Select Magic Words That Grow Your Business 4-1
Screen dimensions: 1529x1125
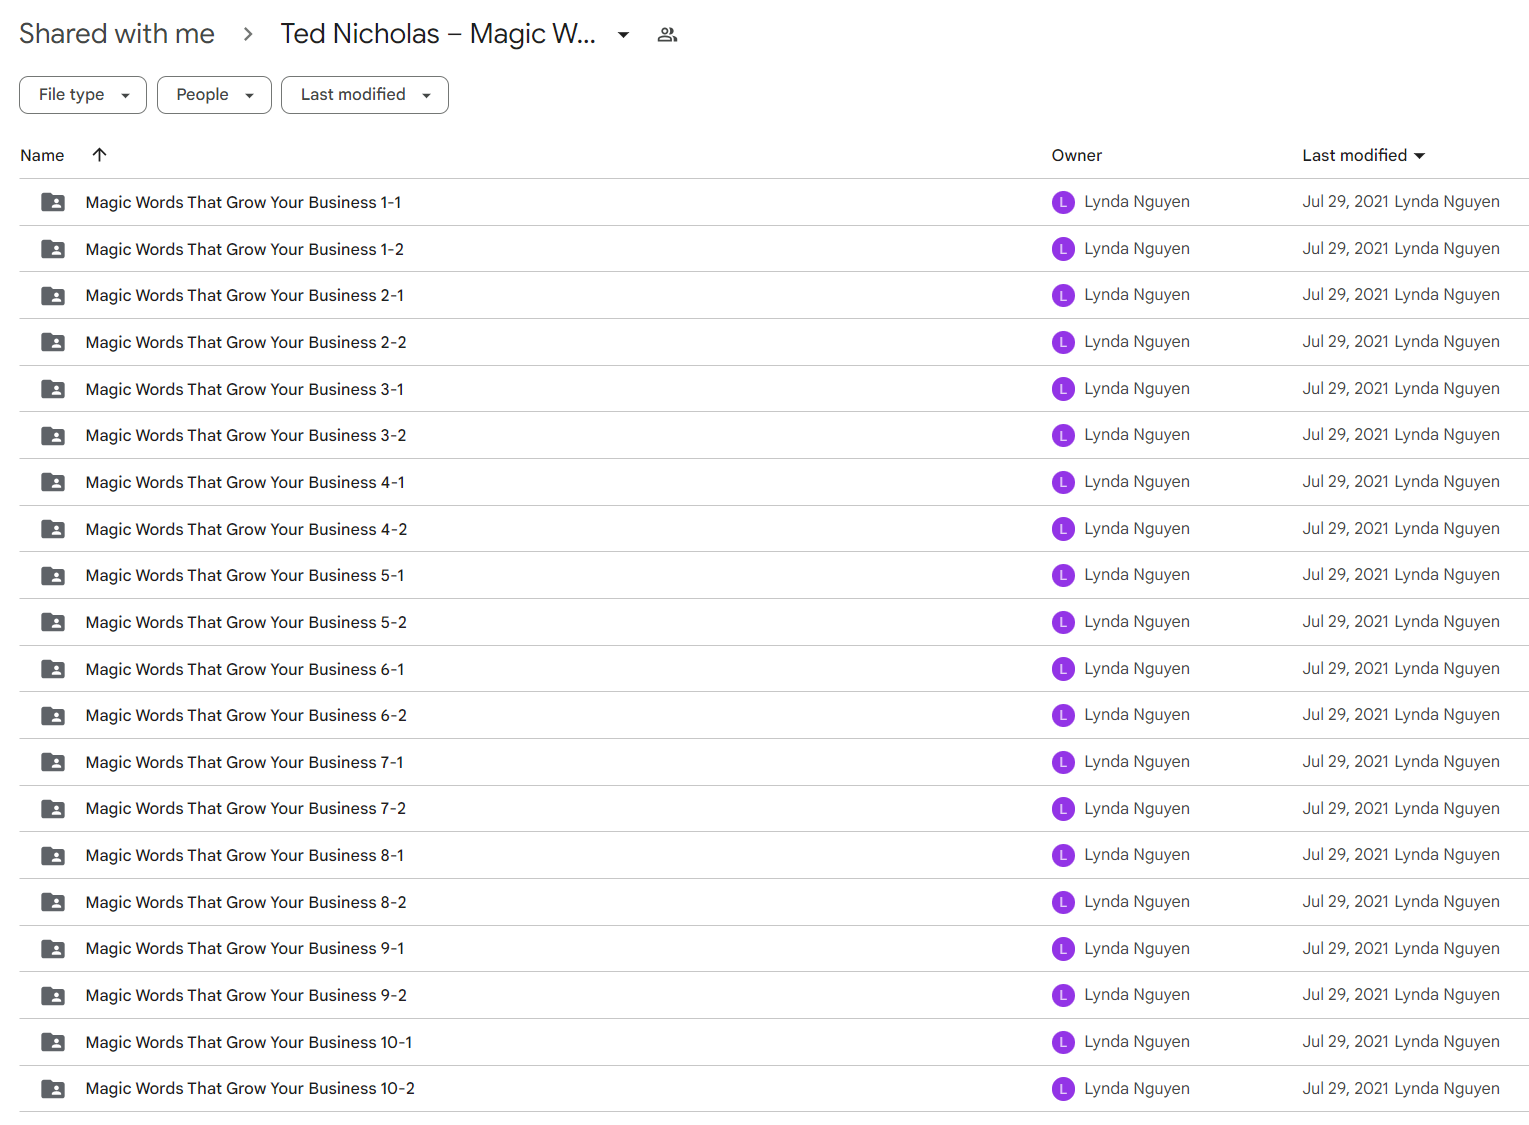pyautogui.click(x=245, y=482)
